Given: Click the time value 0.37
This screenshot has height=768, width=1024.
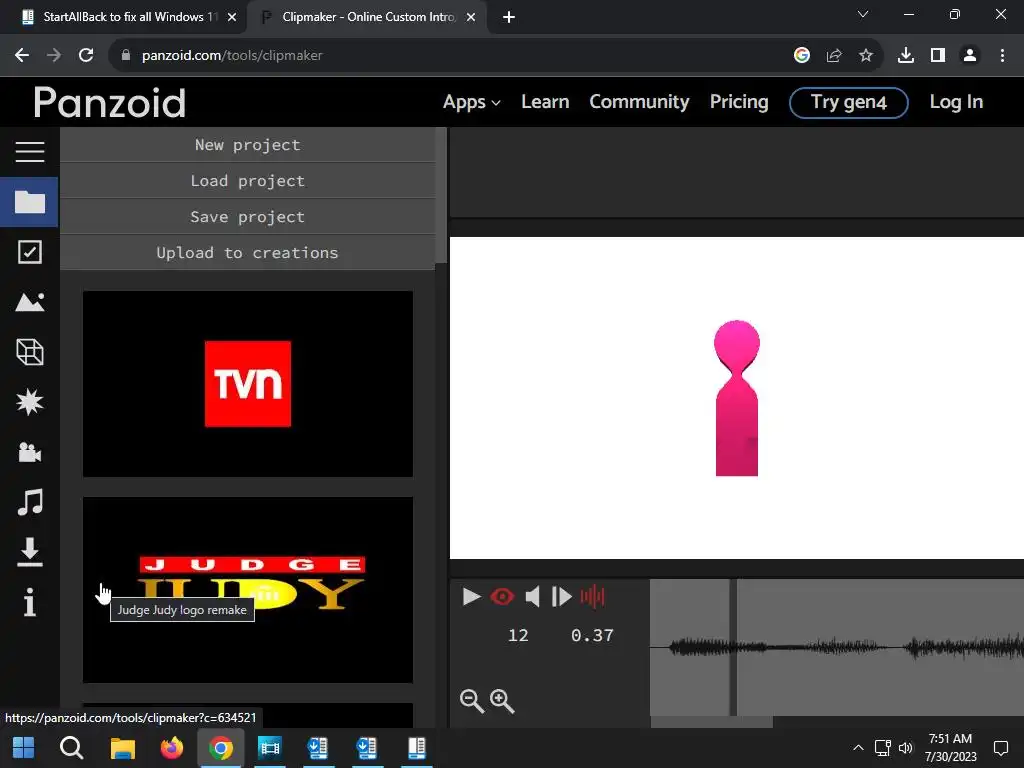Looking at the screenshot, I should [592, 635].
